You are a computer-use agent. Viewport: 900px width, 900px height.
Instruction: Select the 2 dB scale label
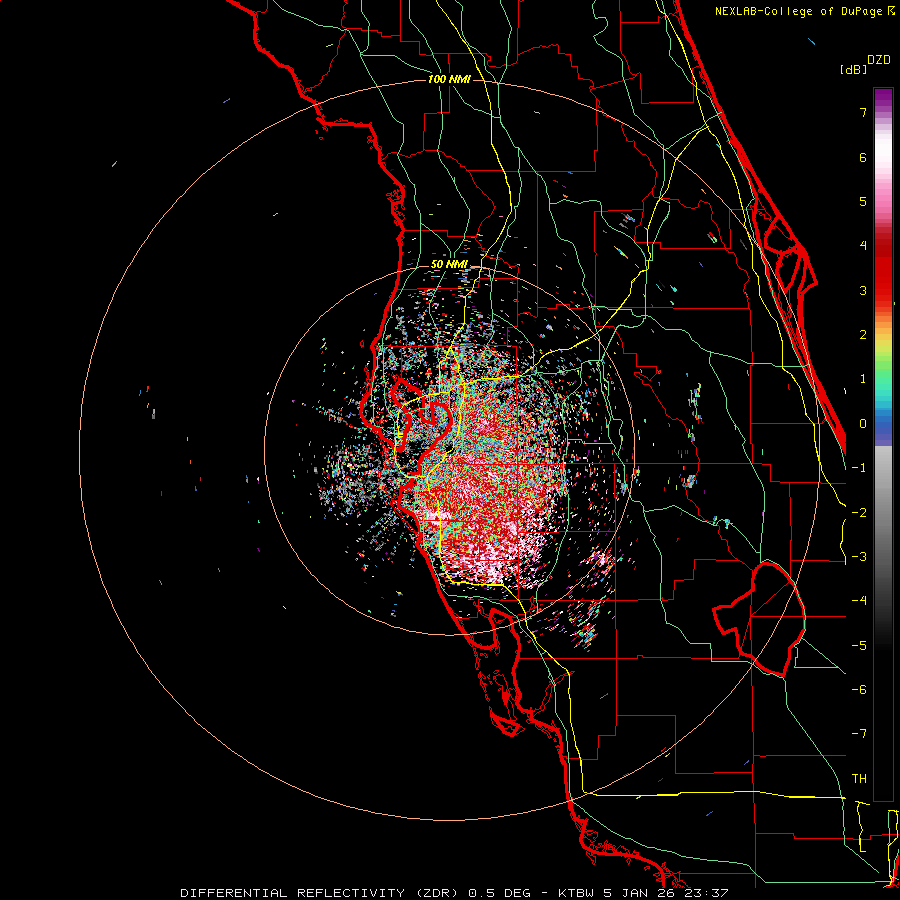pyautogui.click(x=863, y=335)
